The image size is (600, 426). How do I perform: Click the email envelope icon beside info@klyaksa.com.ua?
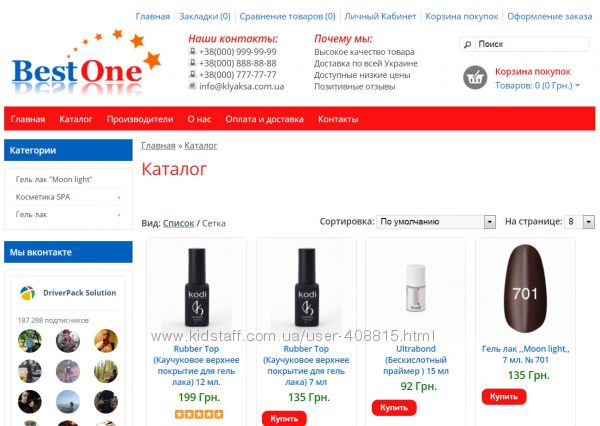coord(192,86)
